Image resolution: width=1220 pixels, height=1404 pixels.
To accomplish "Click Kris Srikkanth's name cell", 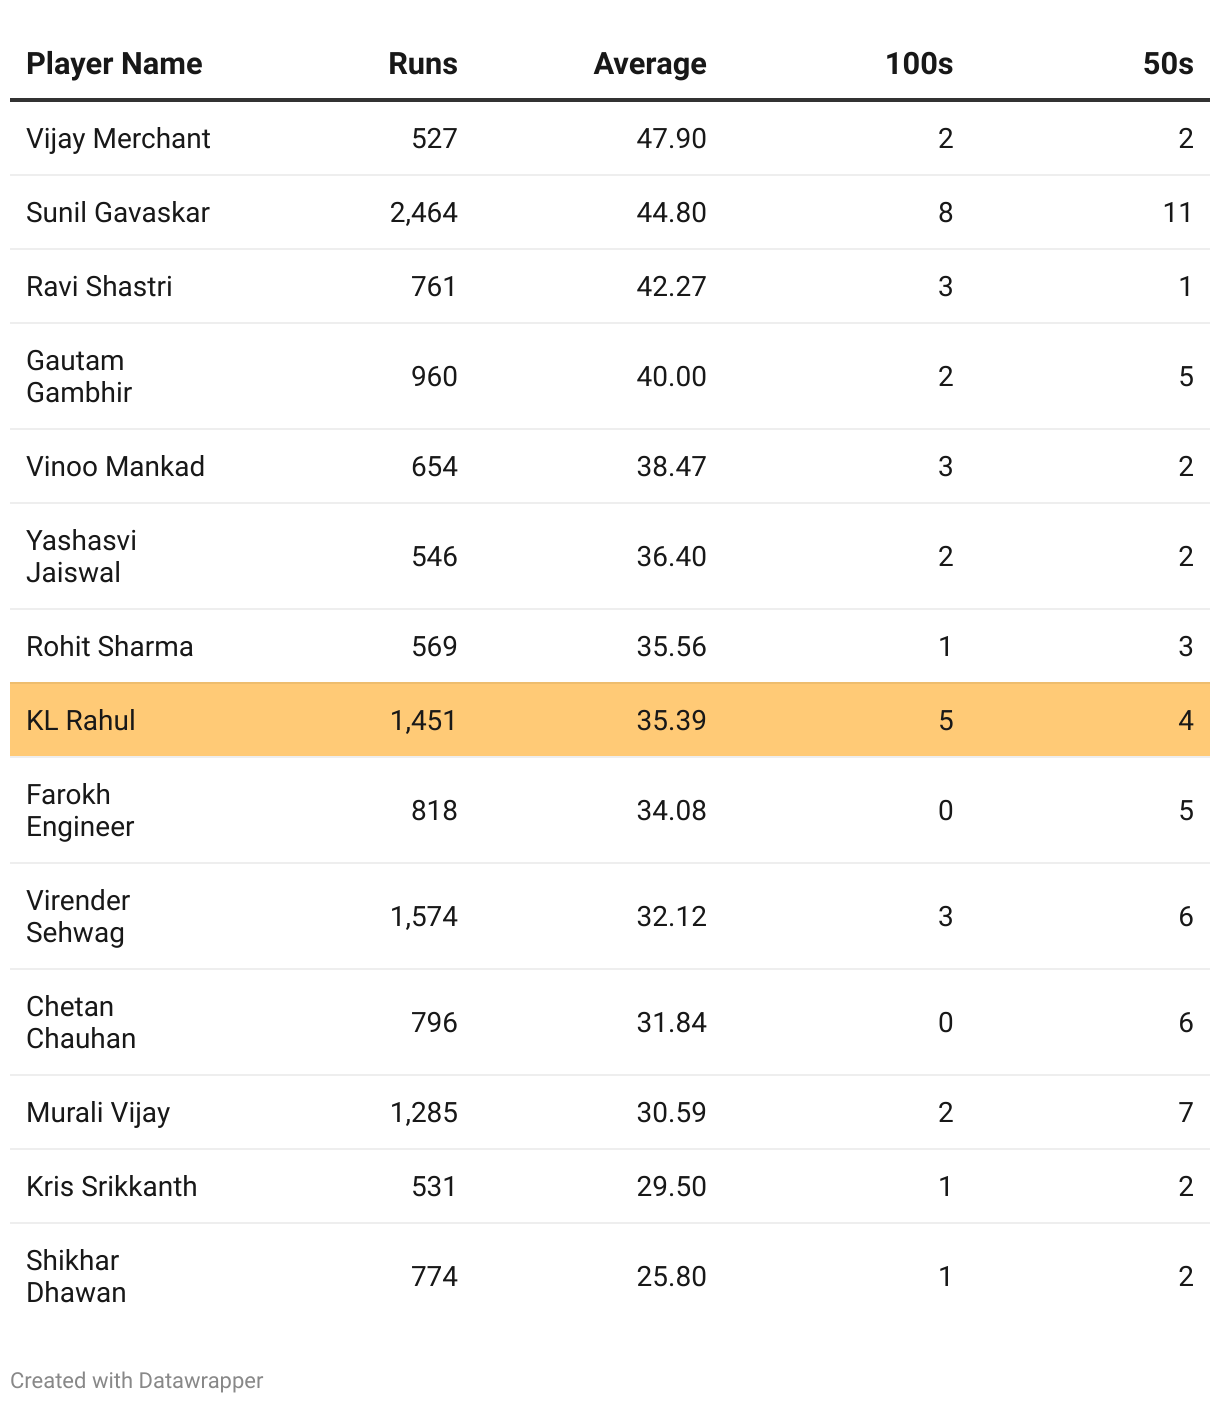I will 112,1186.
